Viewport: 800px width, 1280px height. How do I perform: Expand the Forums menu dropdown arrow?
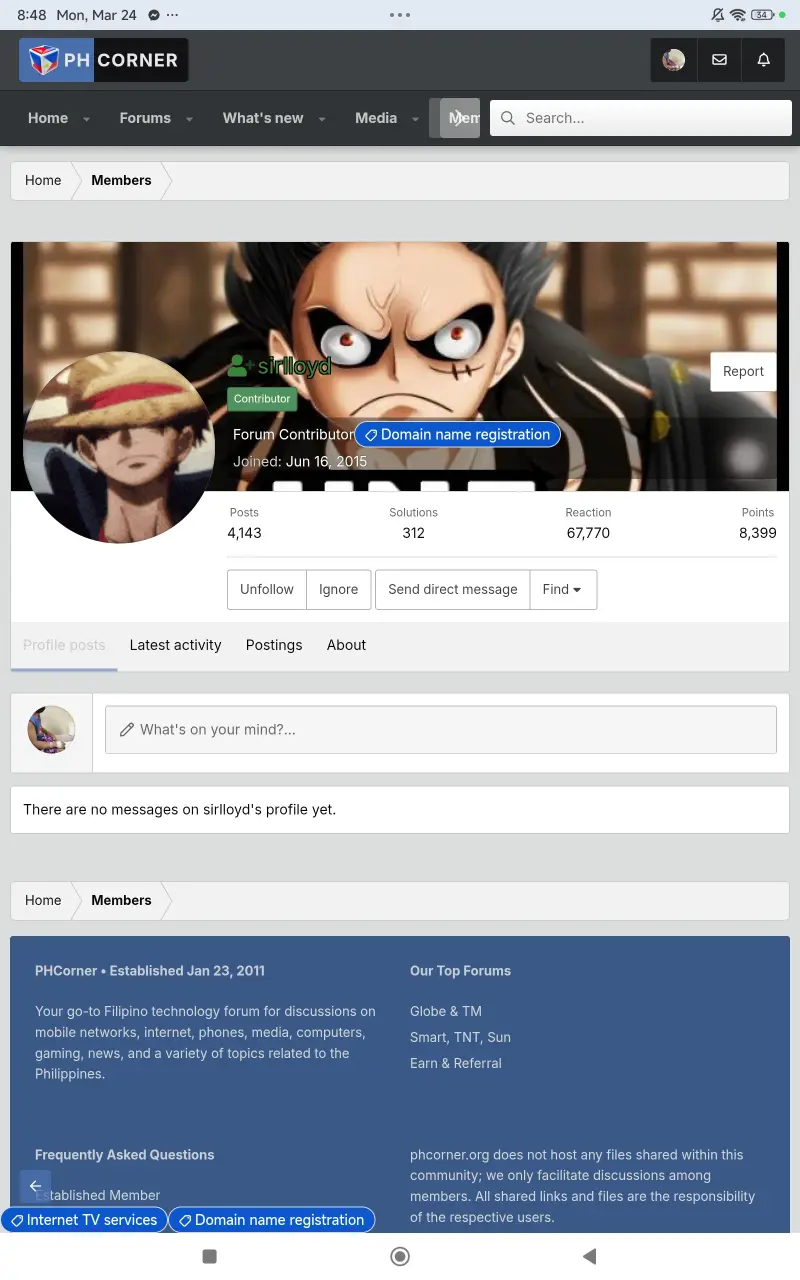pyautogui.click(x=189, y=119)
